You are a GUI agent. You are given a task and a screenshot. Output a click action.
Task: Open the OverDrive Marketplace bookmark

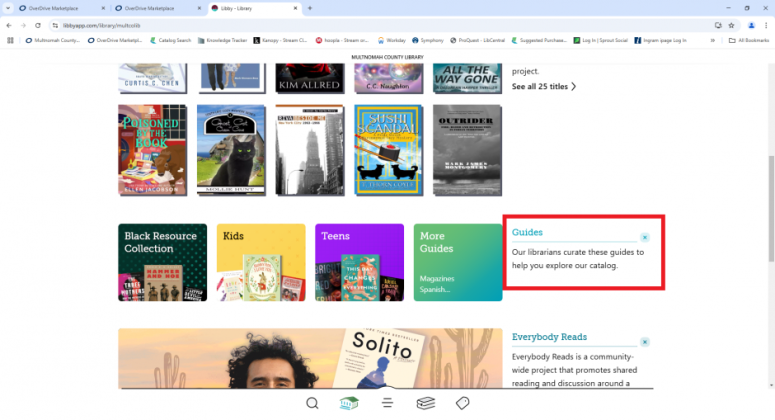pos(115,41)
